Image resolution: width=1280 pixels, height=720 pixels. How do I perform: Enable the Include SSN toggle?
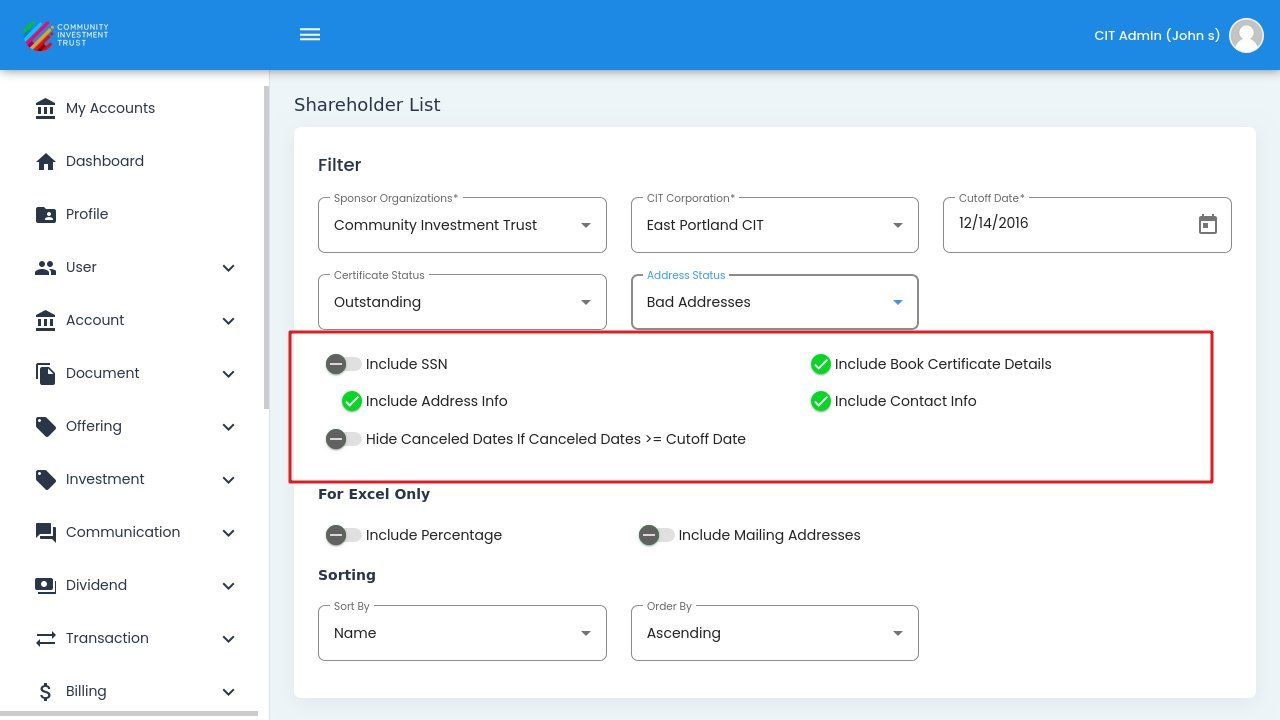coord(343,364)
